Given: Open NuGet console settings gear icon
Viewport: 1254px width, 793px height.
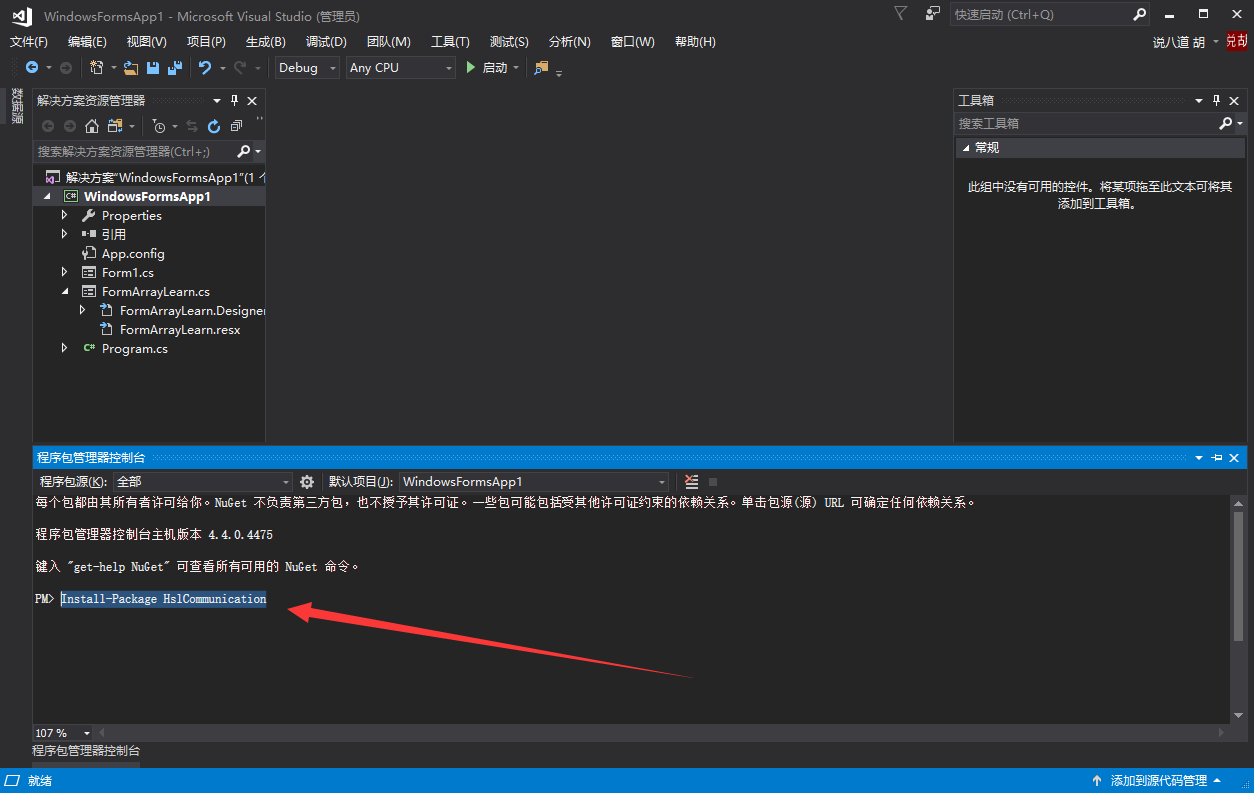Looking at the screenshot, I should (x=307, y=482).
